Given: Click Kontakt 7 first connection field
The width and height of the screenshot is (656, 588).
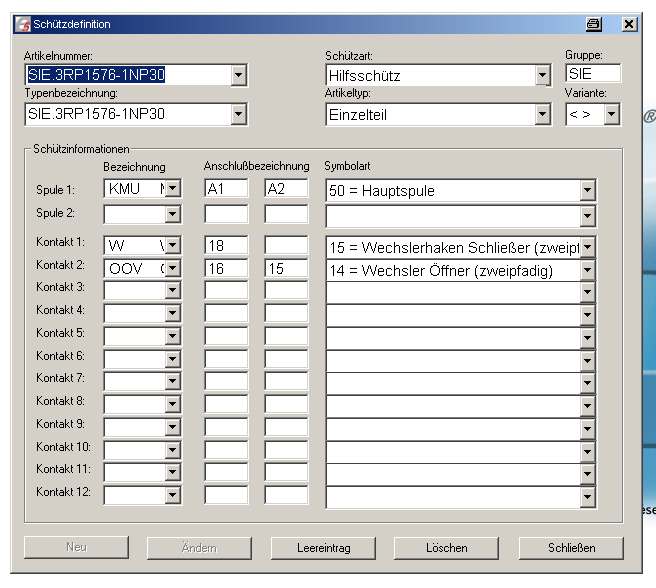Looking at the screenshot, I should click(226, 381).
